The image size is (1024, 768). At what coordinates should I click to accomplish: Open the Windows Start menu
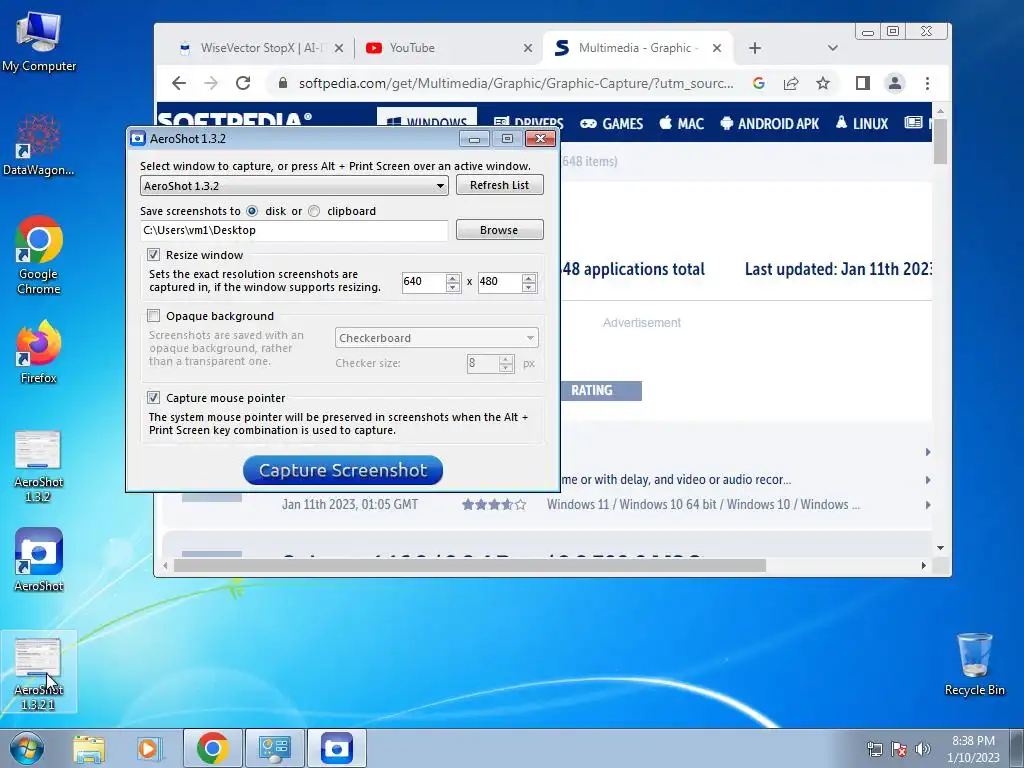pos(27,748)
